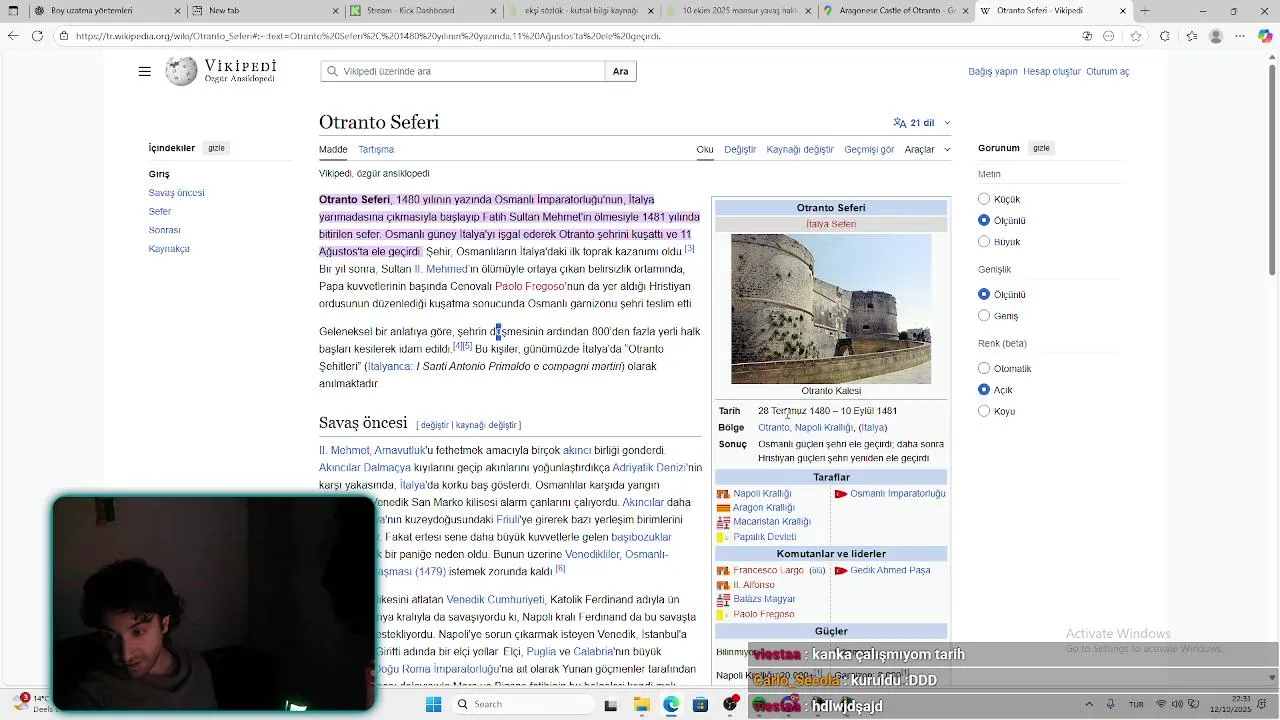Launch Copilot from the toolbar icon
The image size is (1280, 720).
[1265, 36]
